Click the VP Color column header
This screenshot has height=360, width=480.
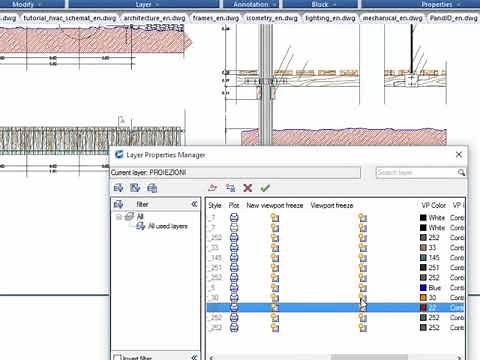[434, 205]
